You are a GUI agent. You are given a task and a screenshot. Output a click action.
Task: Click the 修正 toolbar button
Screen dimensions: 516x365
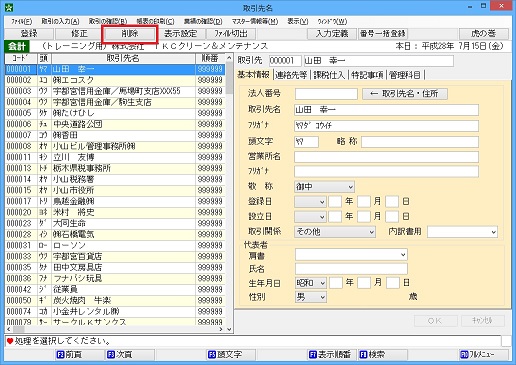pyautogui.click(x=79, y=34)
